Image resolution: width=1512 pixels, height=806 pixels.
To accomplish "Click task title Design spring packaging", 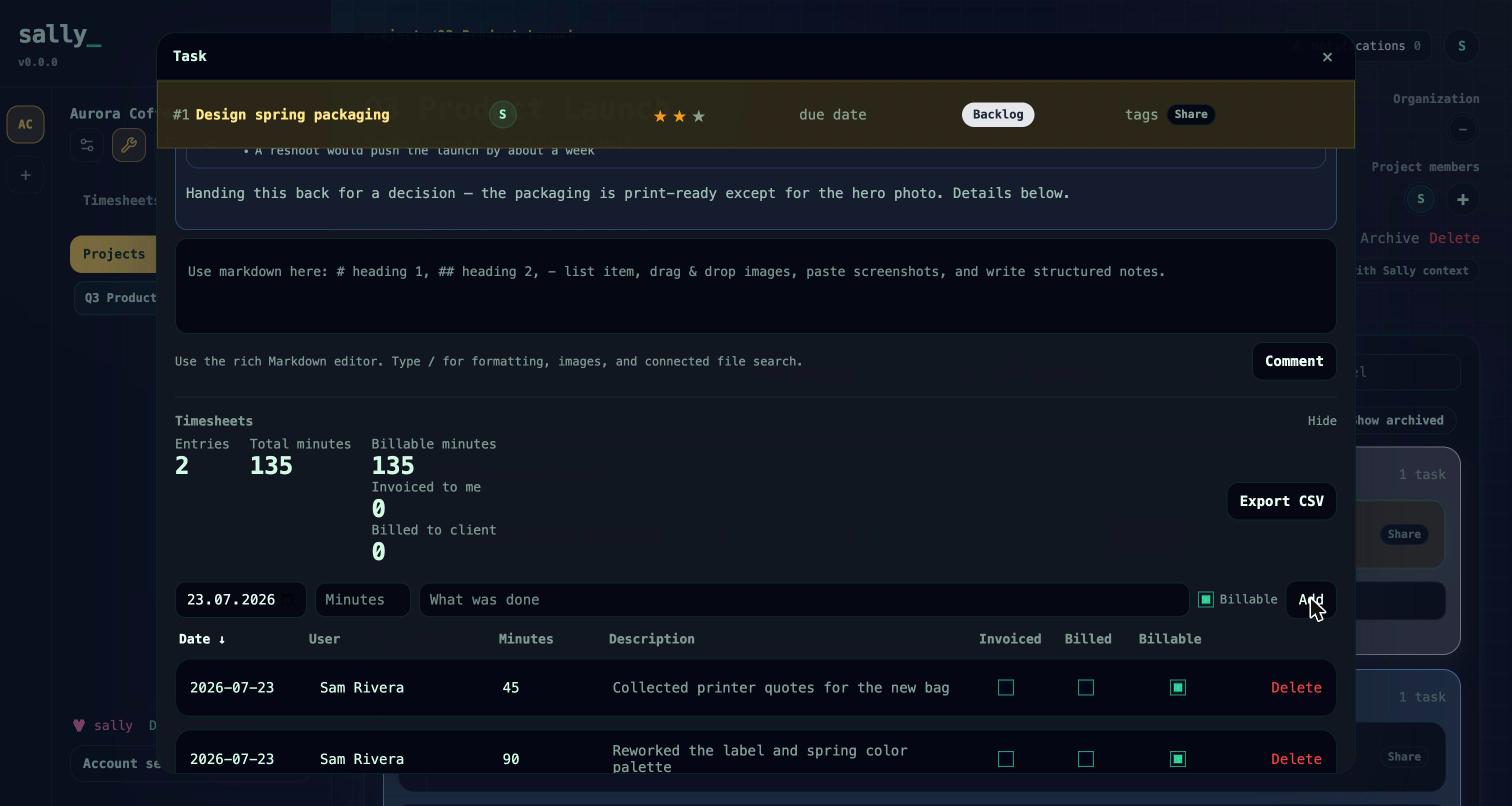I will coord(292,115).
